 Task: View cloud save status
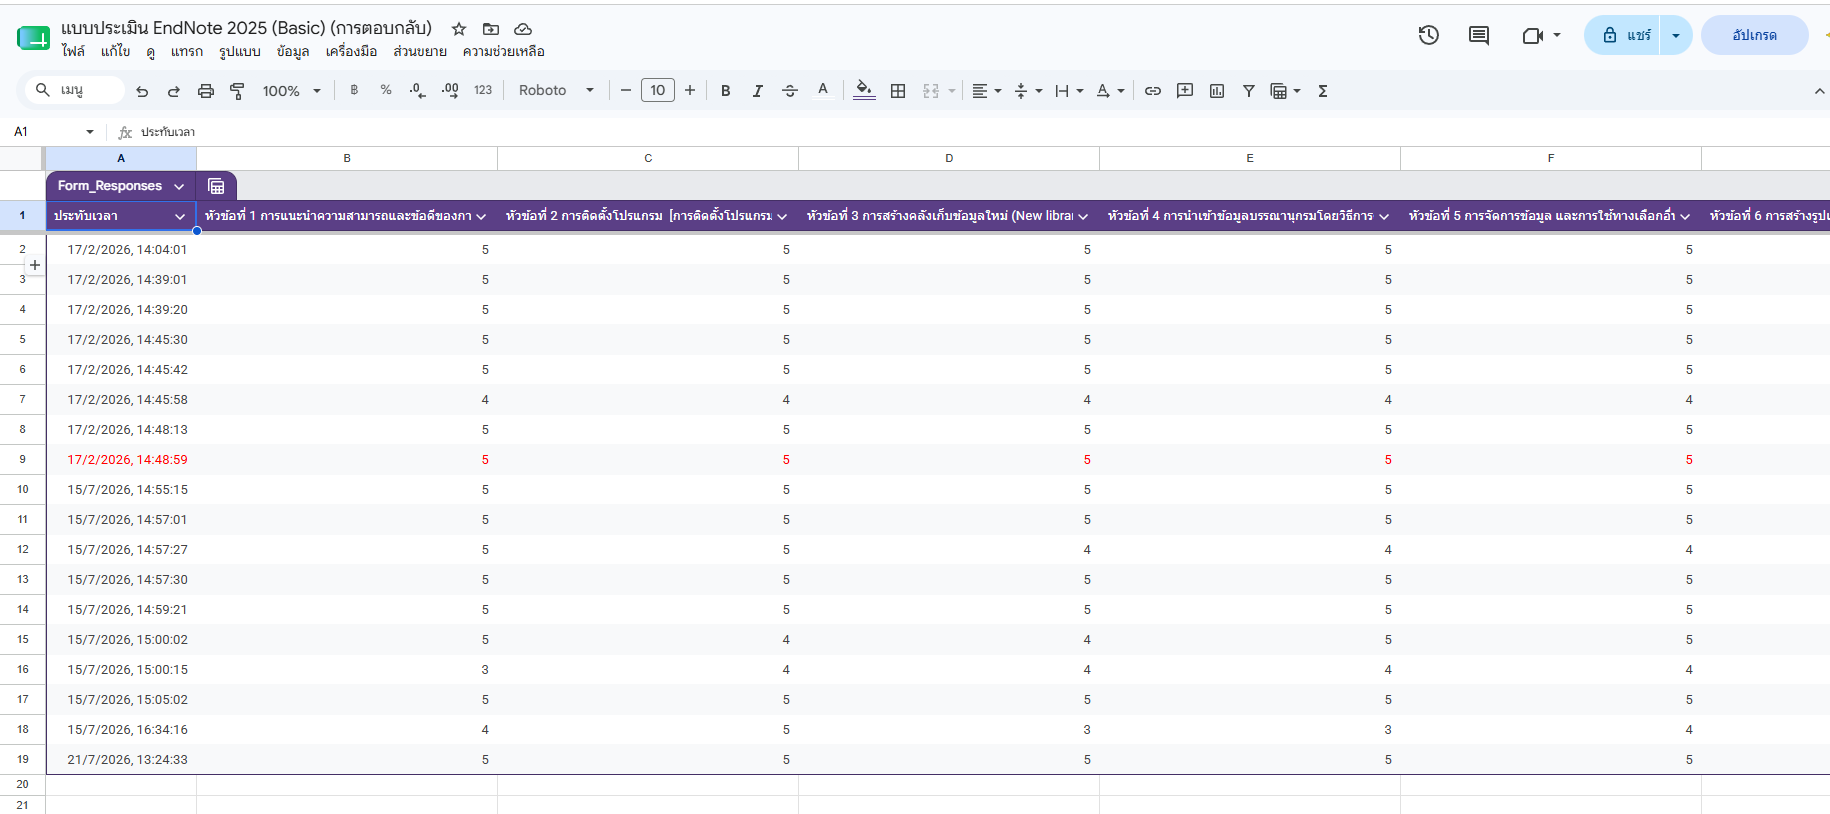(x=523, y=29)
